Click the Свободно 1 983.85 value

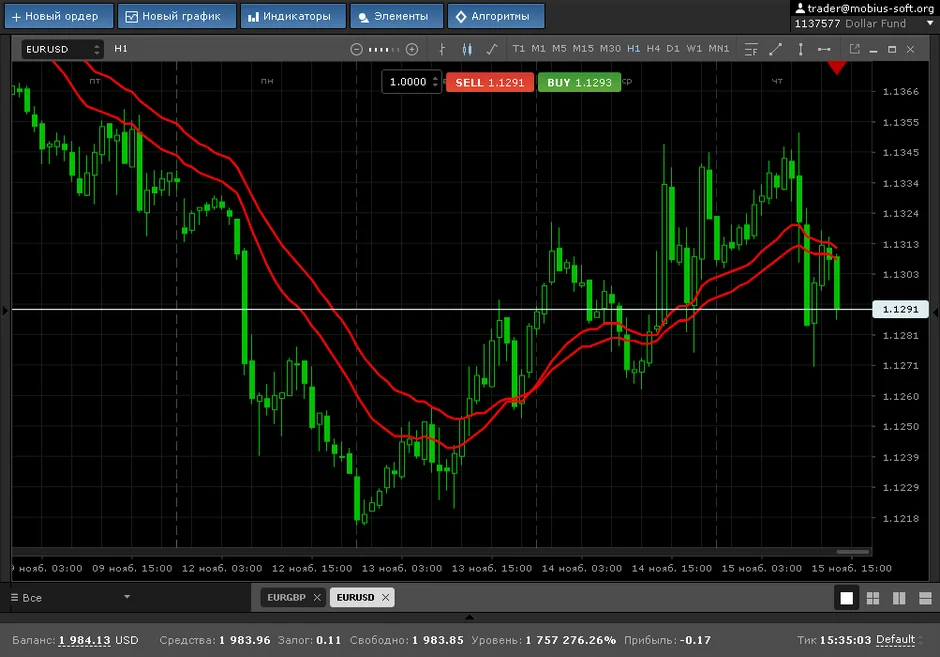coord(438,640)
